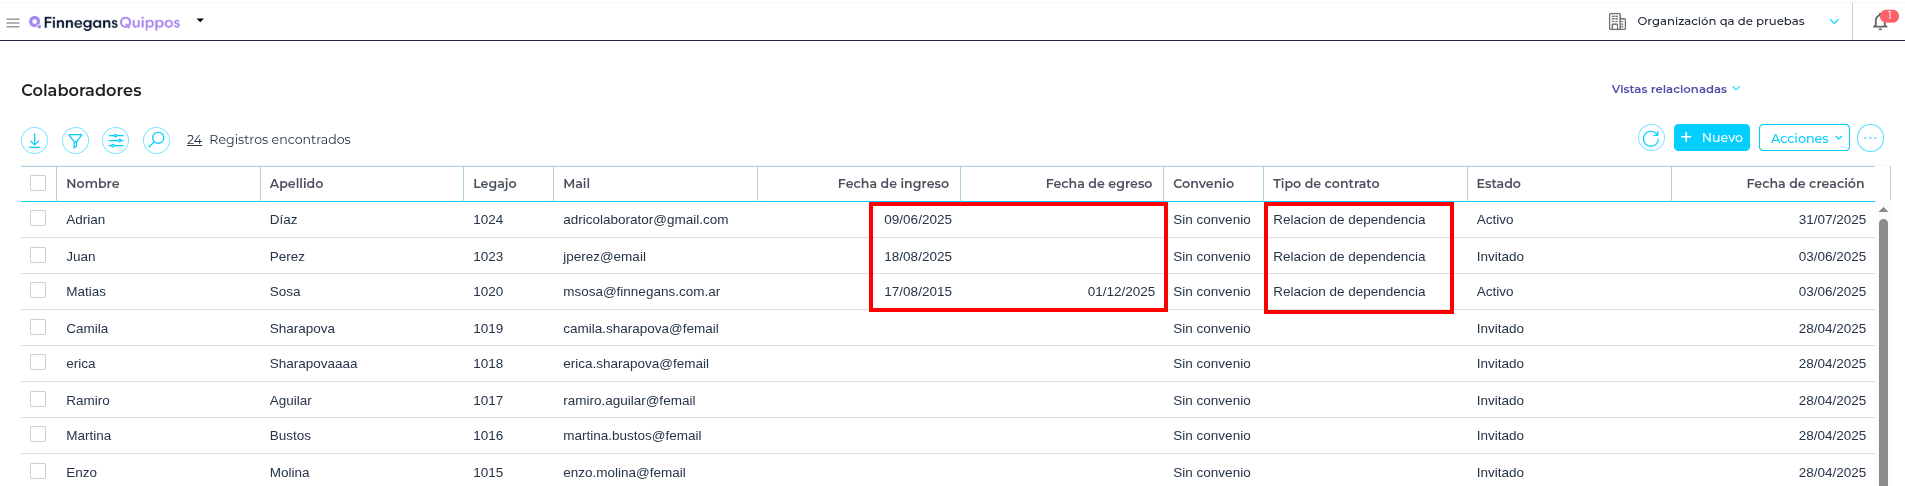The height and width of the screenshot is (486, 1905).
Task: Open the more options ellipsis button
Action: [1870, 138]
